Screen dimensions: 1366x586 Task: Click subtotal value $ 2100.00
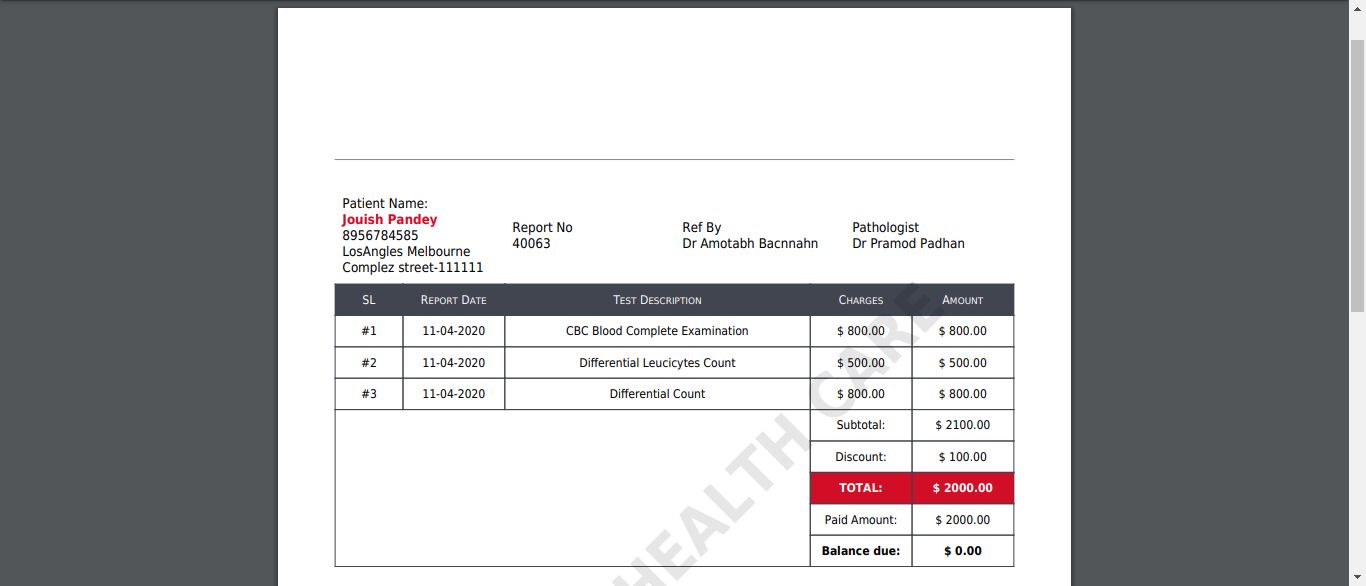[962, 425]
